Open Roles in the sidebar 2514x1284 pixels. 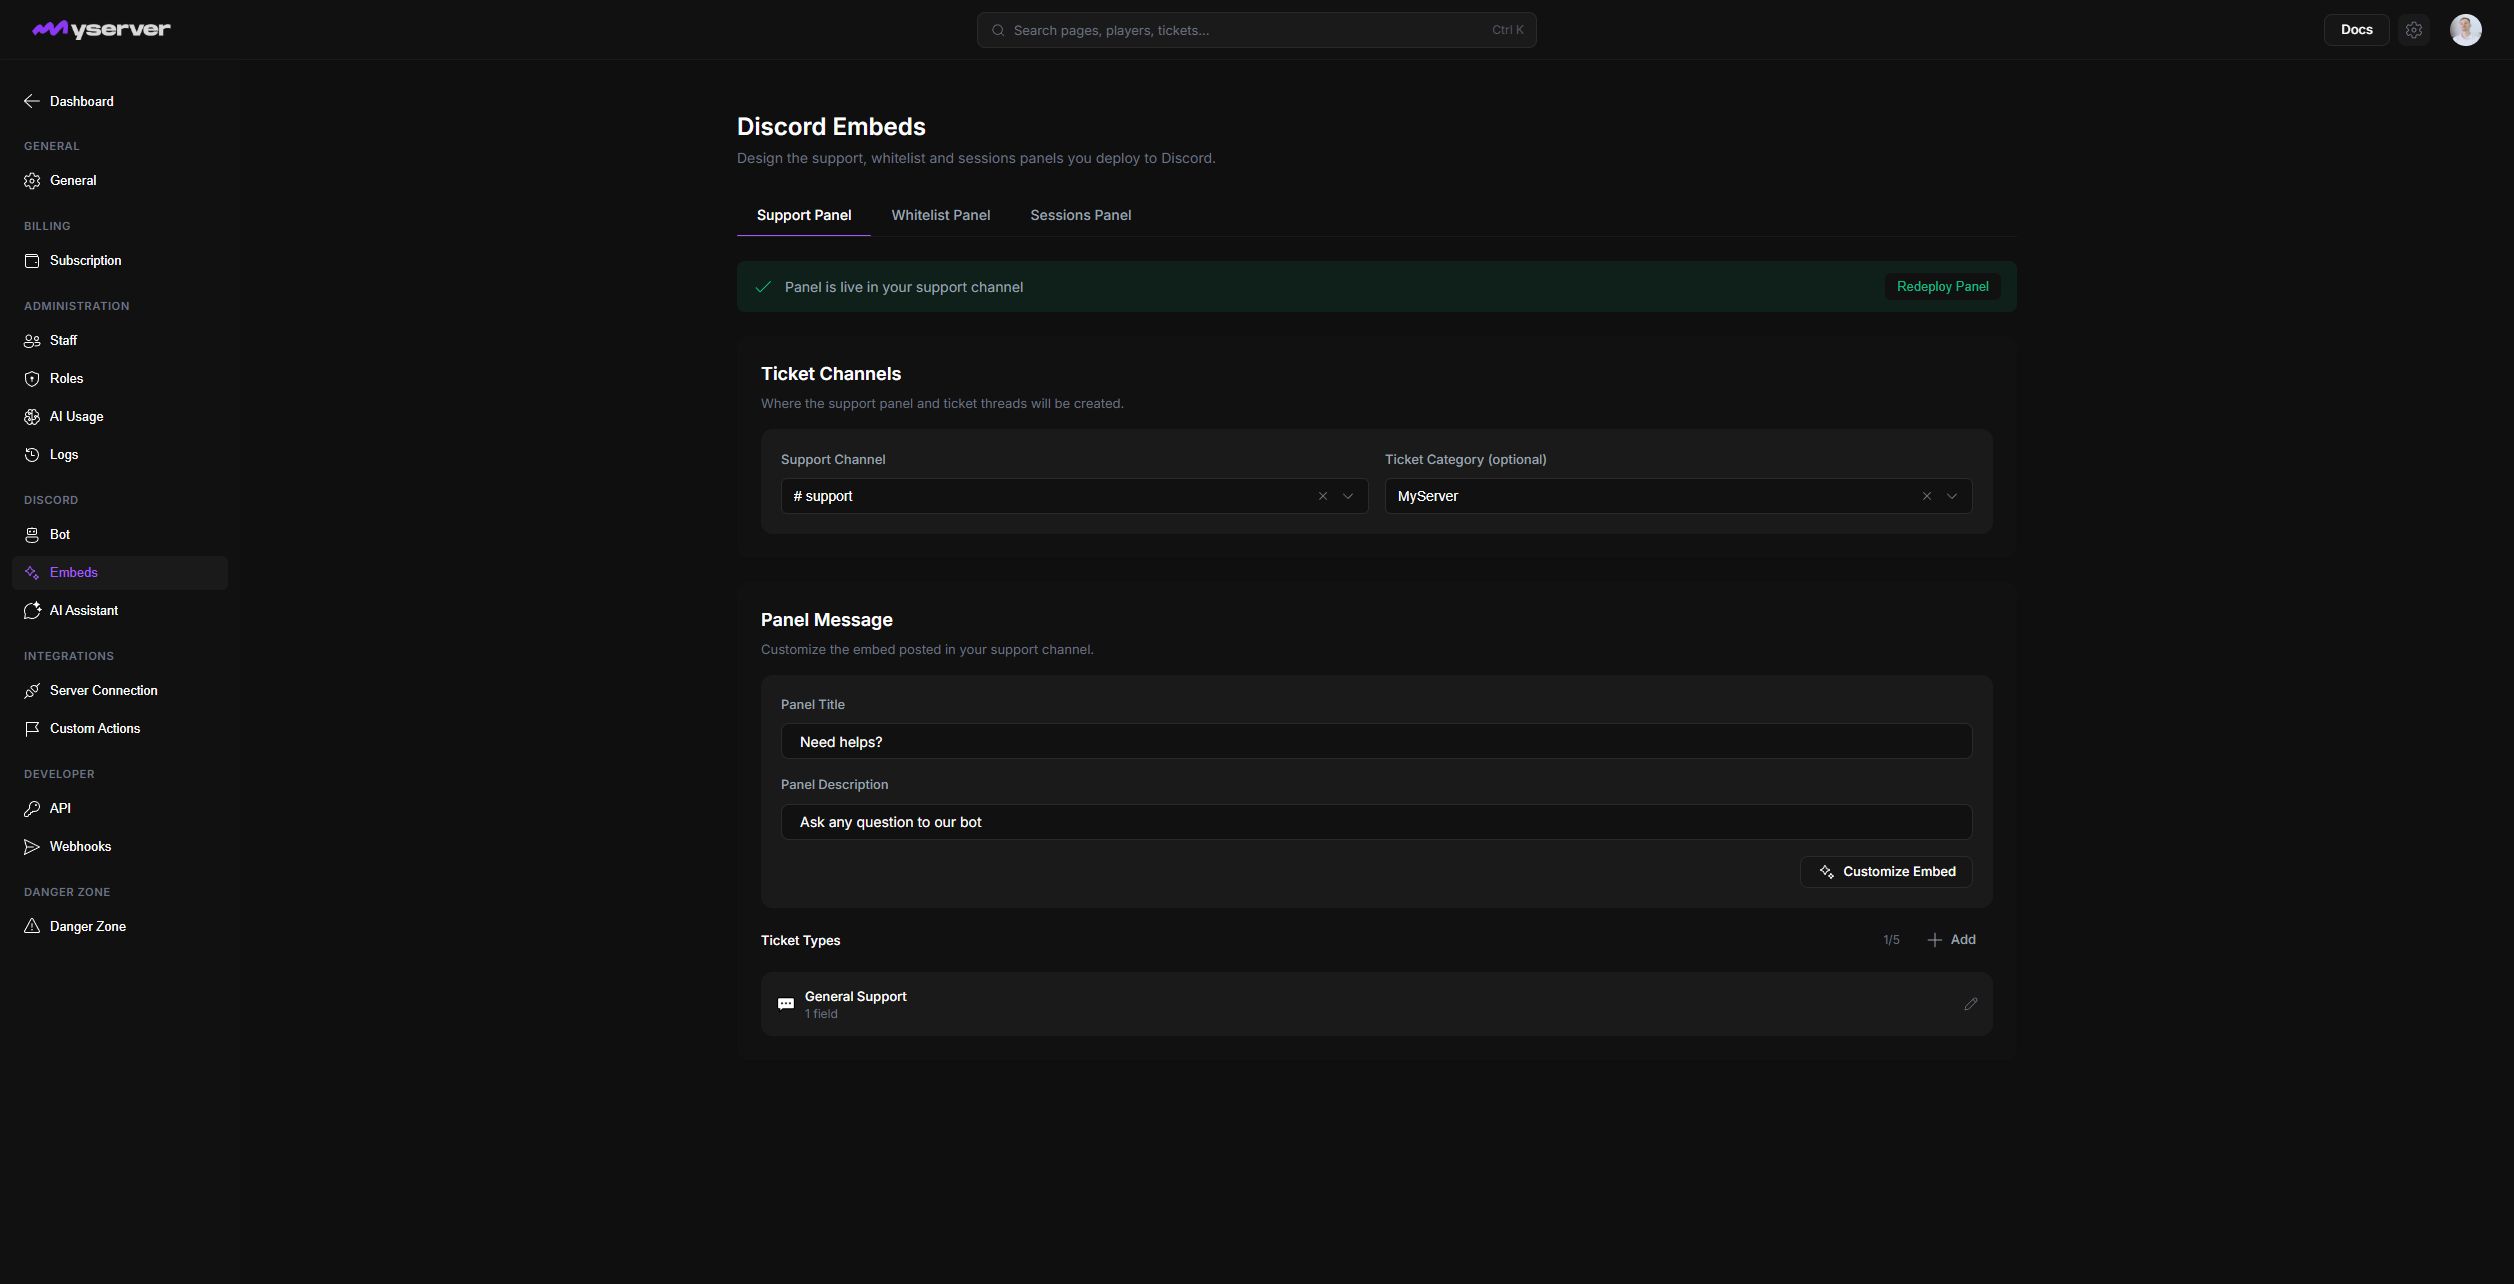(120, 379)
